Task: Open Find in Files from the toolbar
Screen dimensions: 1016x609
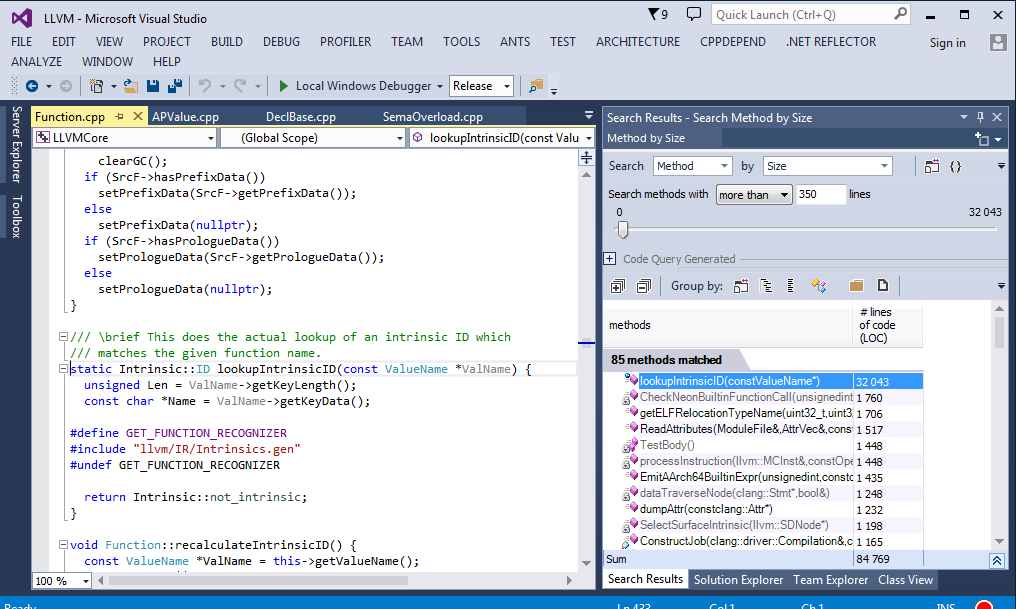Action: tap(536, 86)
